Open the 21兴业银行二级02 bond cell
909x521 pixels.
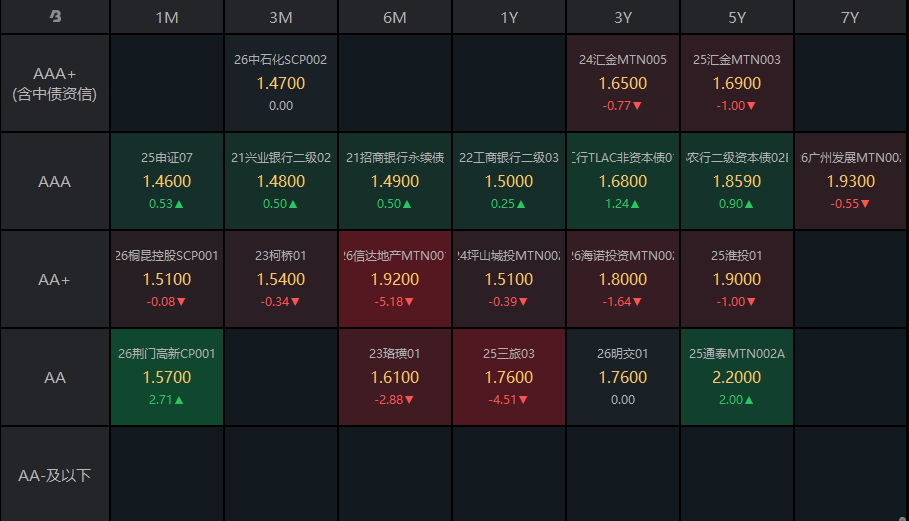281,181
